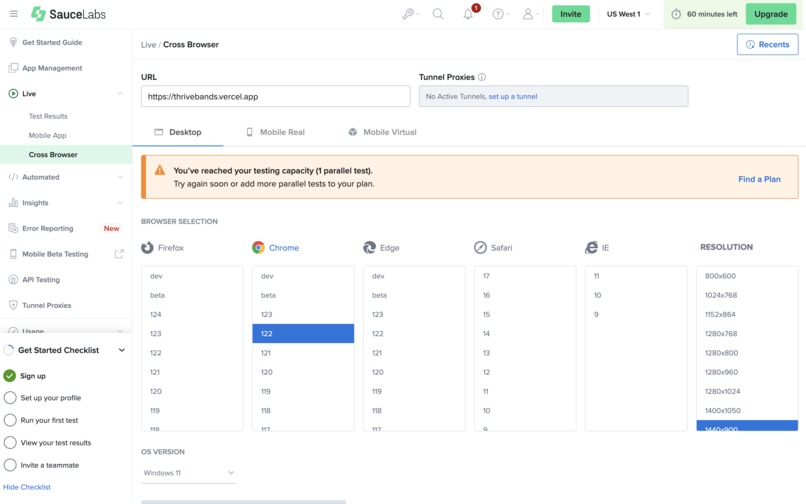
Task: Click the Tunnel Proxies info icon
Action: click(x=482, y=77)
